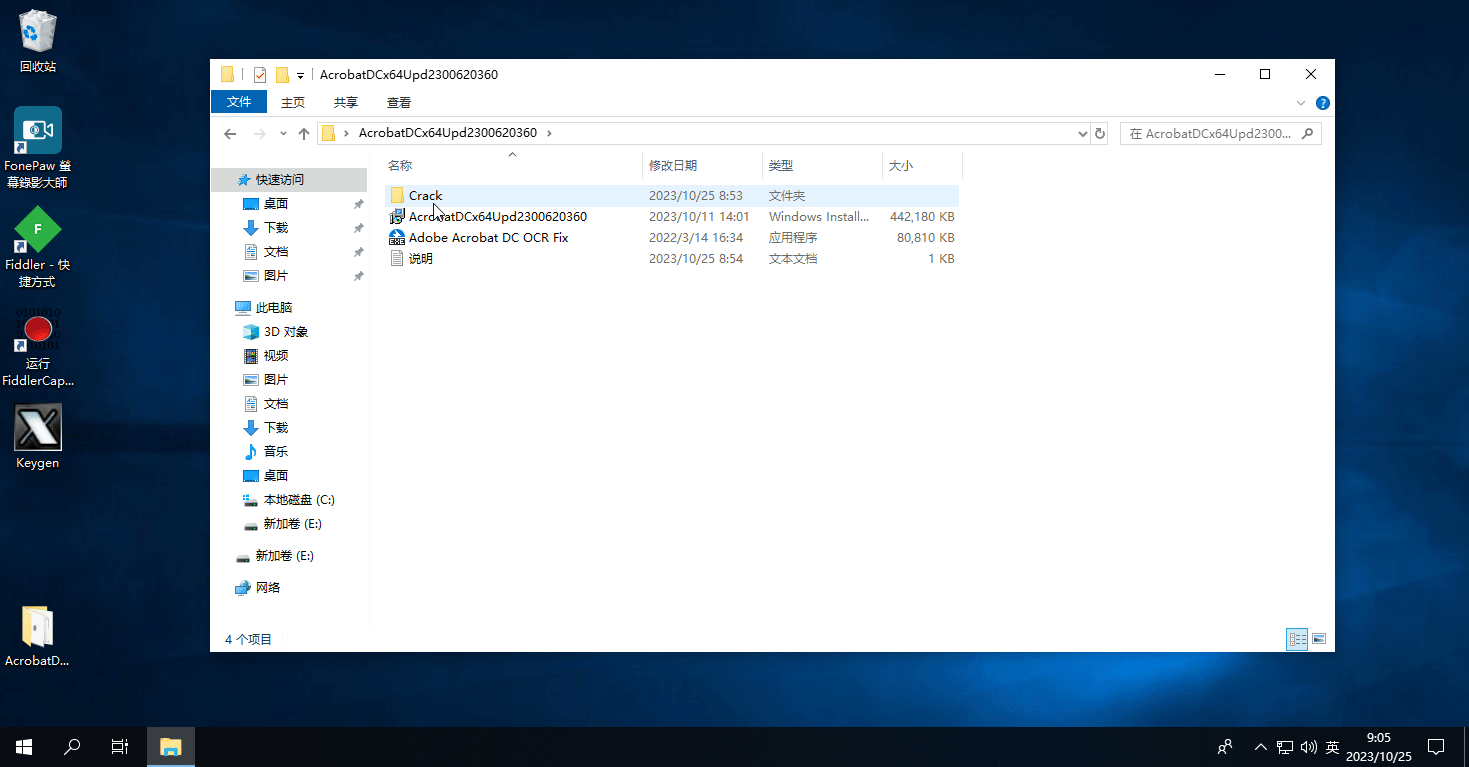Click the folder search input box
1469x767 pixels.
[x=1210, y=133]
